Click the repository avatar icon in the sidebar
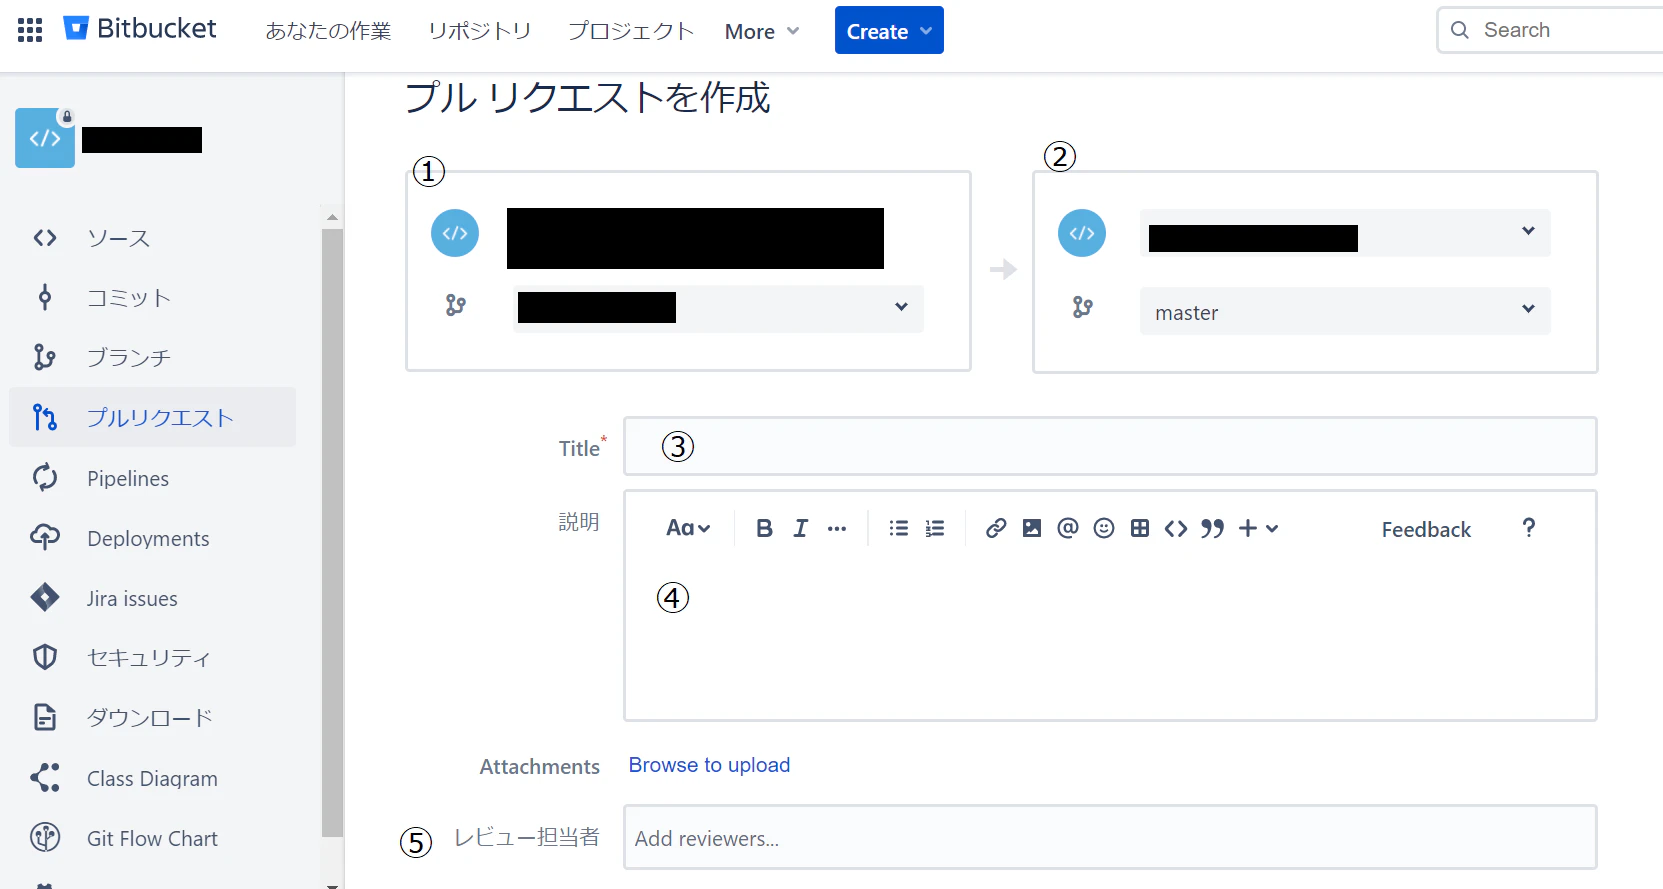This screenshot has height=889, width=1663. coord(45,138)
